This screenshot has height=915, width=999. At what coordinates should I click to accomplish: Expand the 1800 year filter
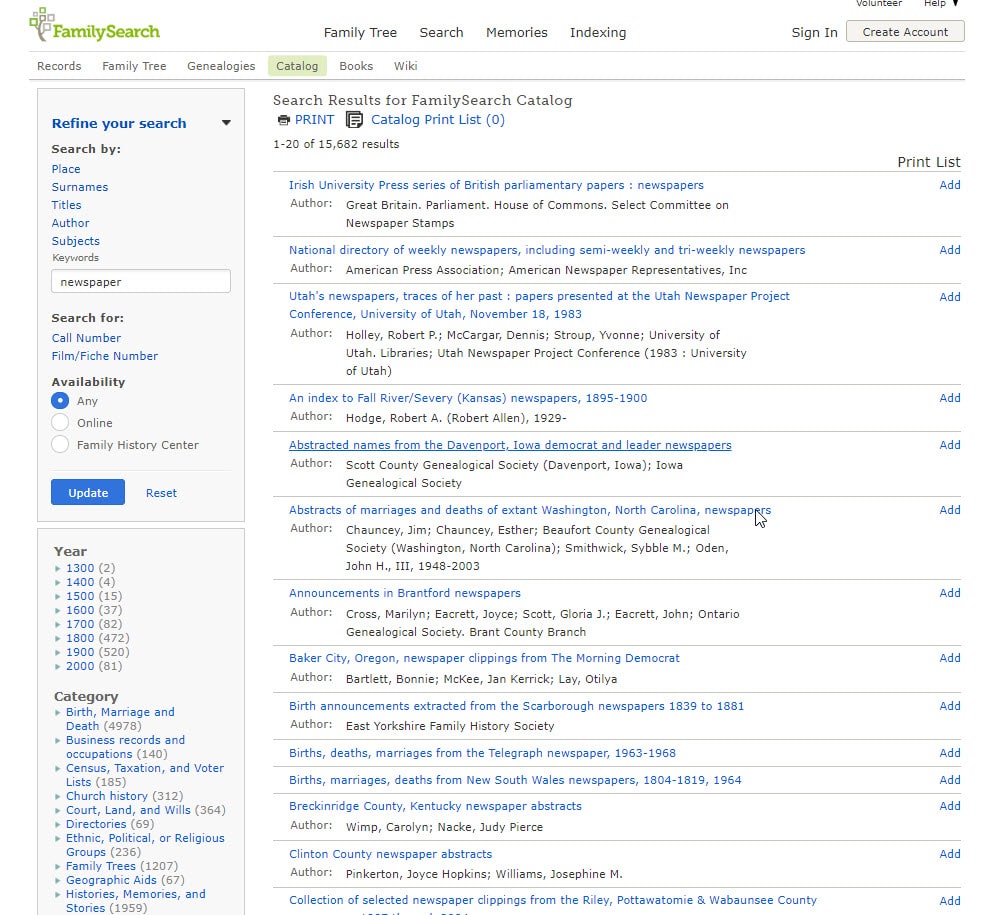(x=58, y=638)
